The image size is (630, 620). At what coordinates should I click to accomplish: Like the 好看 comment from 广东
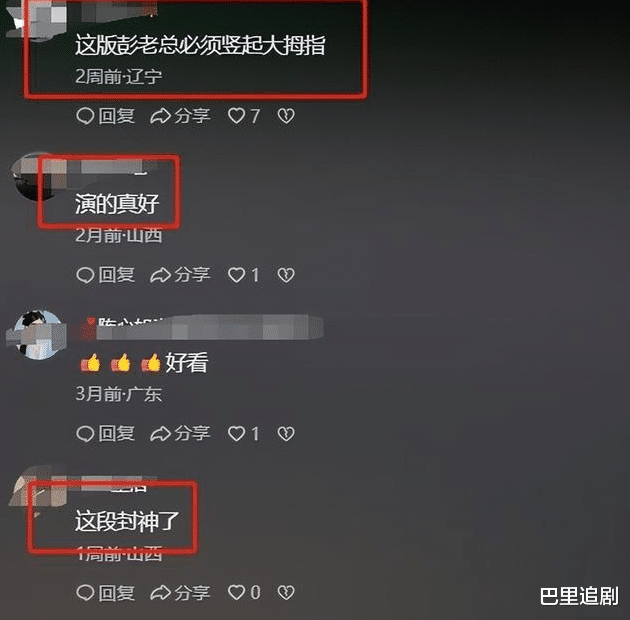click(244, 434)
